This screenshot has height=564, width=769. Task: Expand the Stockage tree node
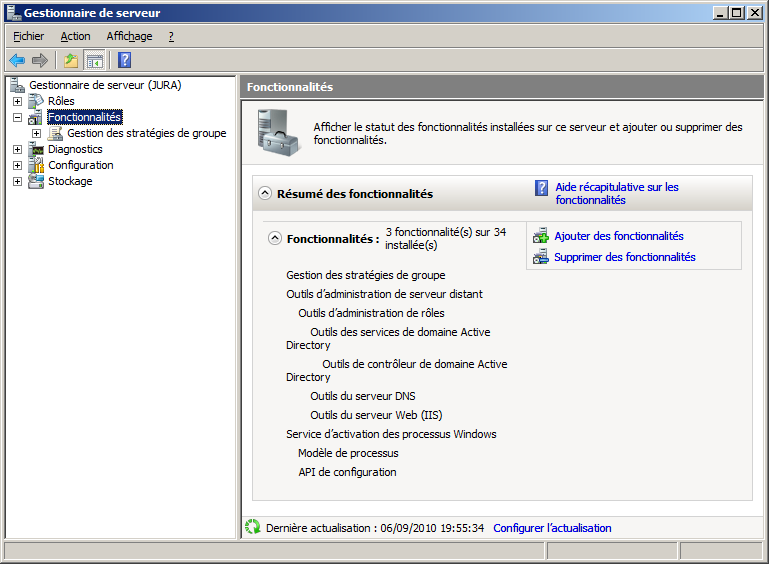click(17, 181)
